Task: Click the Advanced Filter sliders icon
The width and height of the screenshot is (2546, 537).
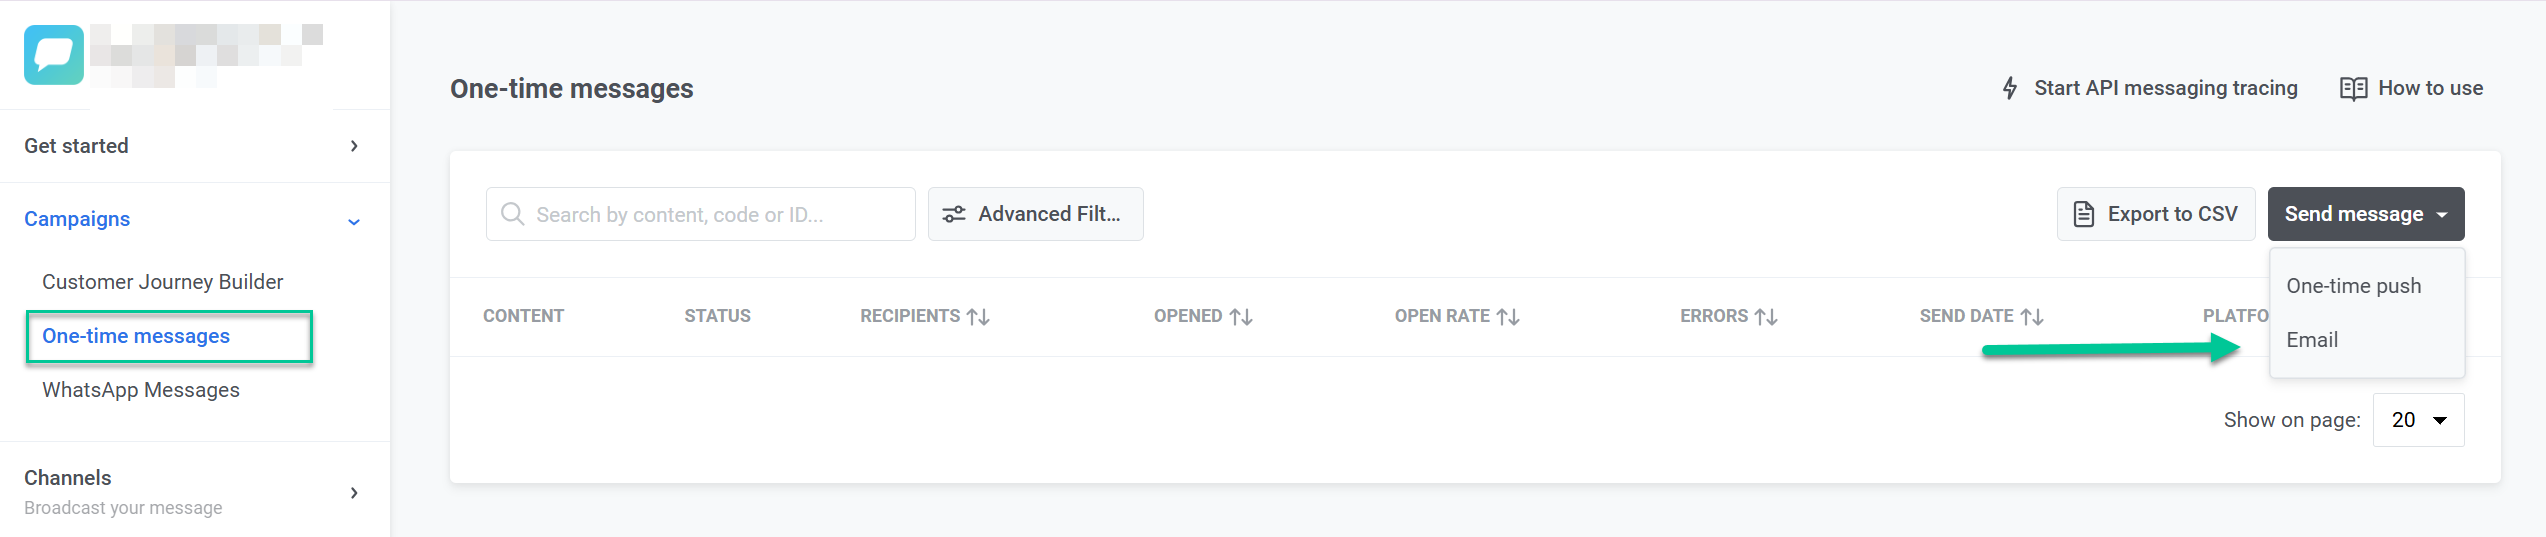Action: (954, 214)
